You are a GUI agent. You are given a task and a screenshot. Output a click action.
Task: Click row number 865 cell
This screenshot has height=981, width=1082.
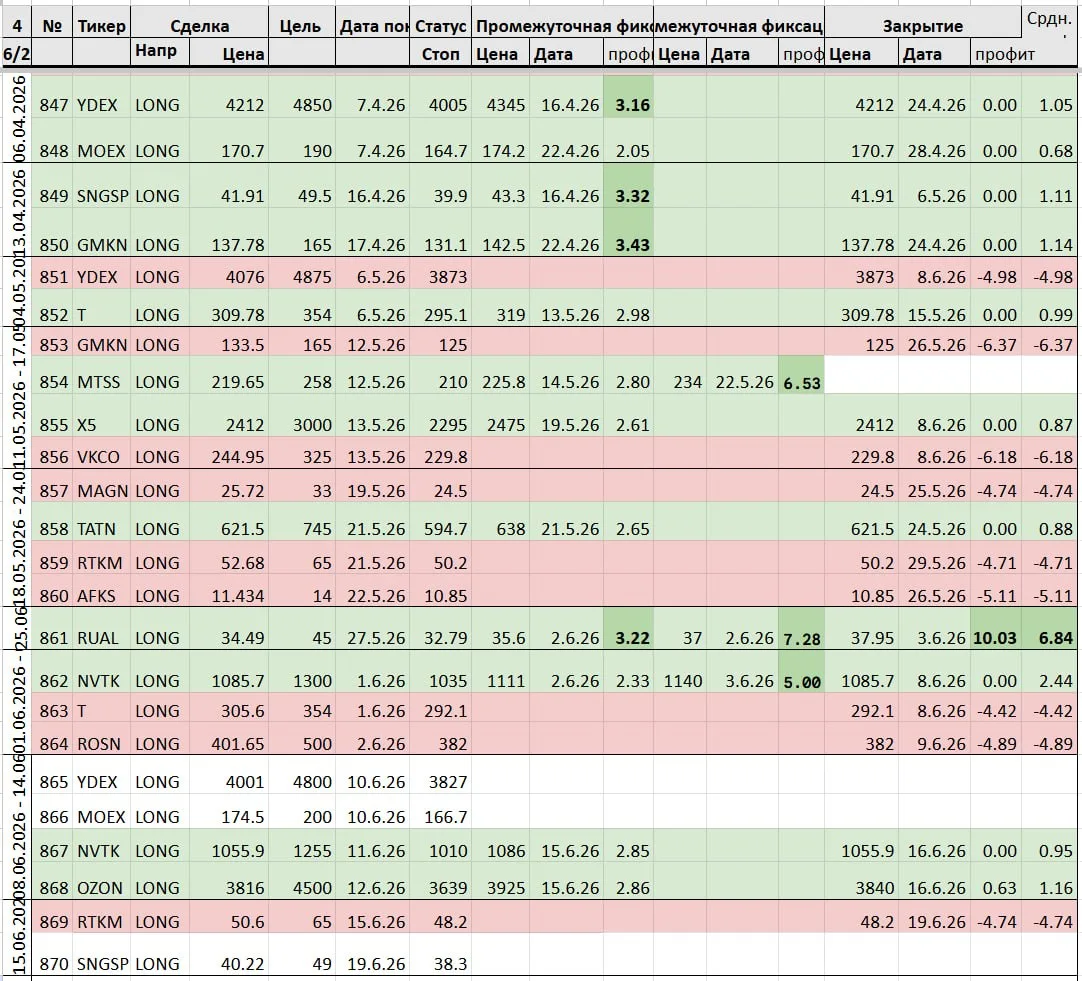click(x=54, y=782)
